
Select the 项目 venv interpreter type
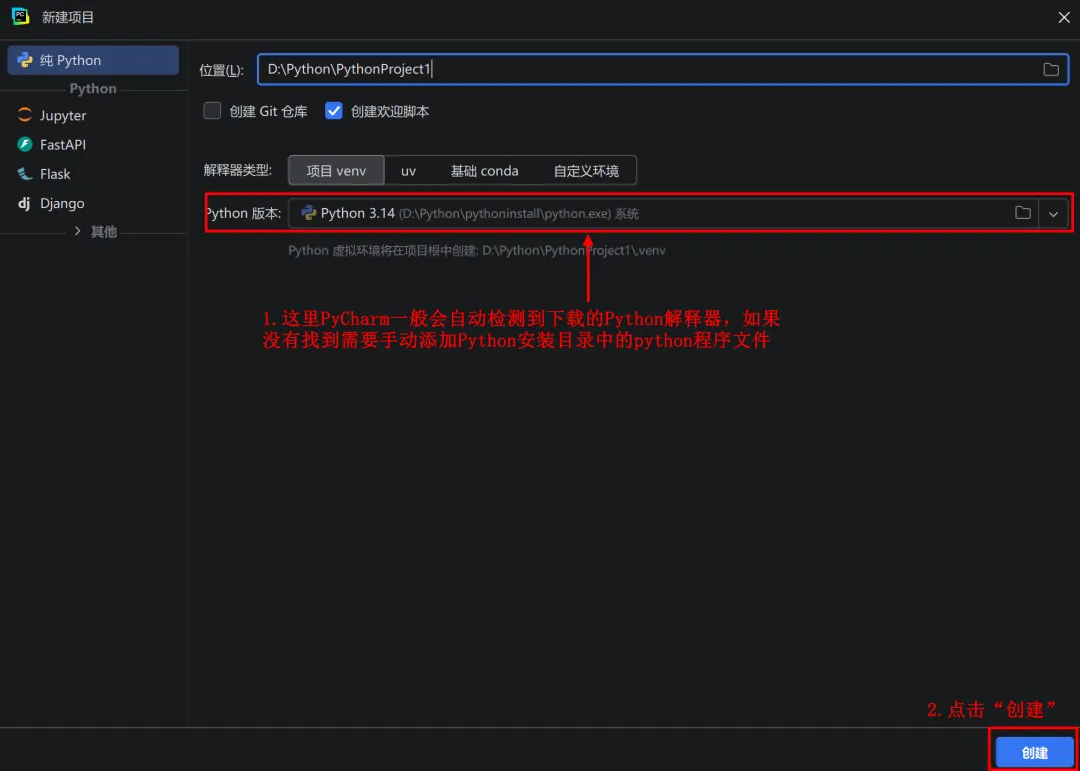336,171
